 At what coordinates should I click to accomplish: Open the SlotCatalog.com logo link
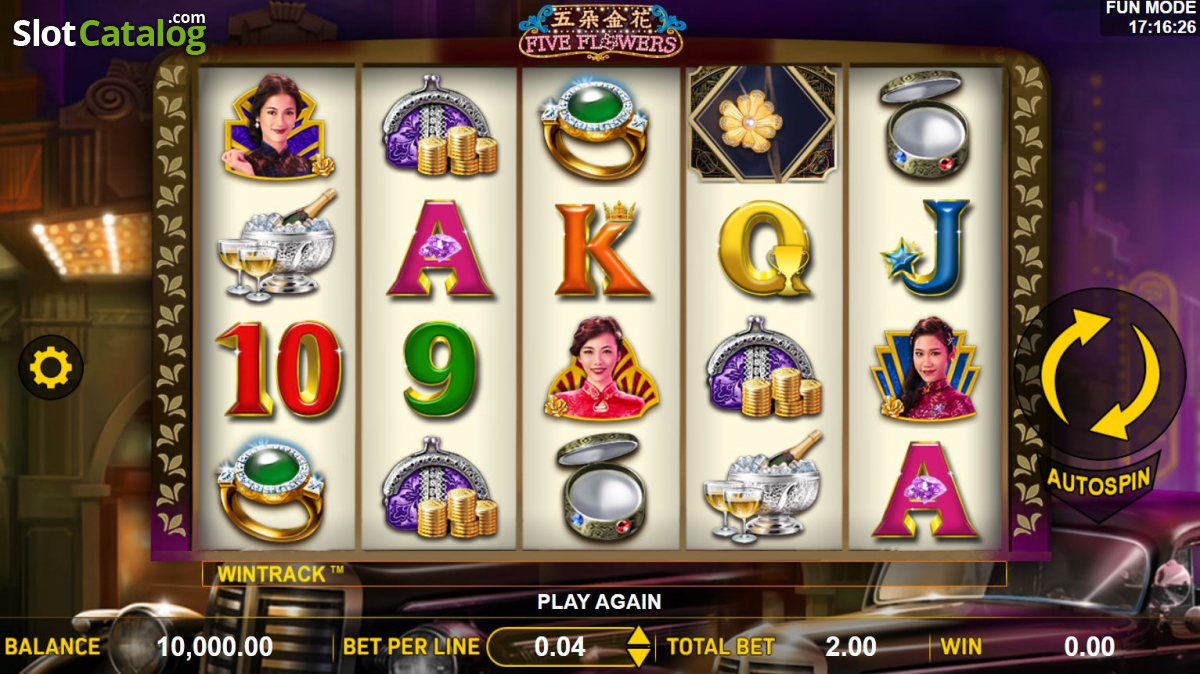(x=109, y=33)
